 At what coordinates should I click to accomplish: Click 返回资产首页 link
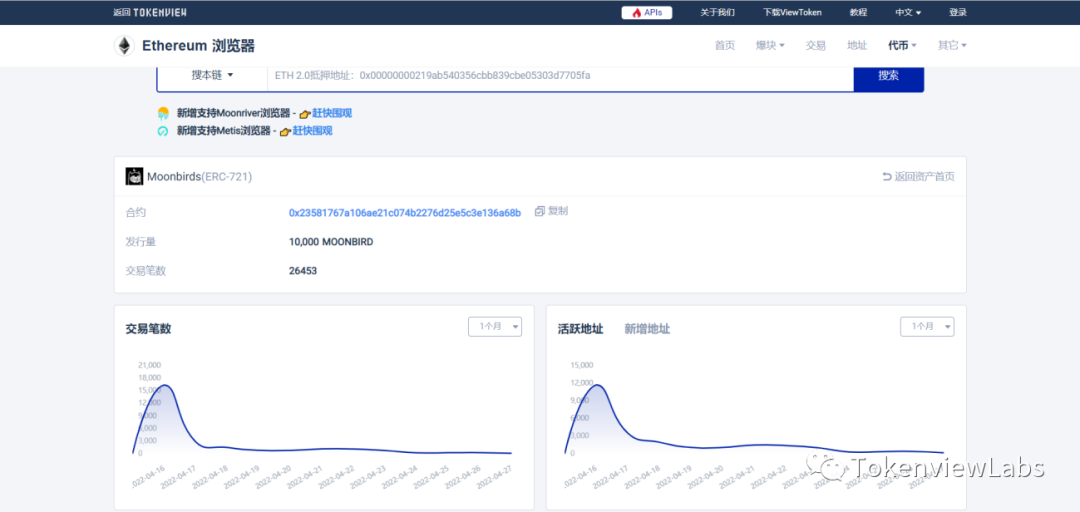(924, 176)
